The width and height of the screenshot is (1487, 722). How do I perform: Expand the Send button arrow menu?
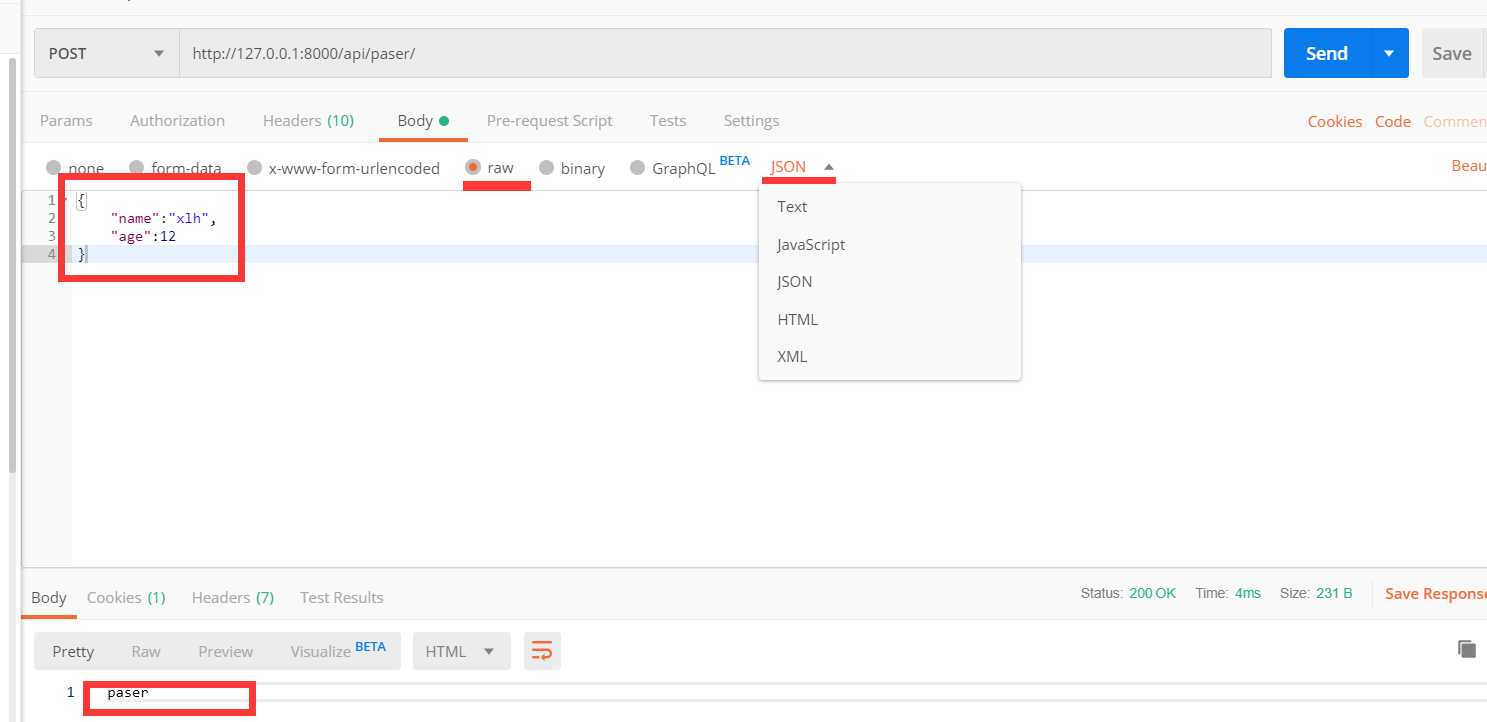[1389, 53]
